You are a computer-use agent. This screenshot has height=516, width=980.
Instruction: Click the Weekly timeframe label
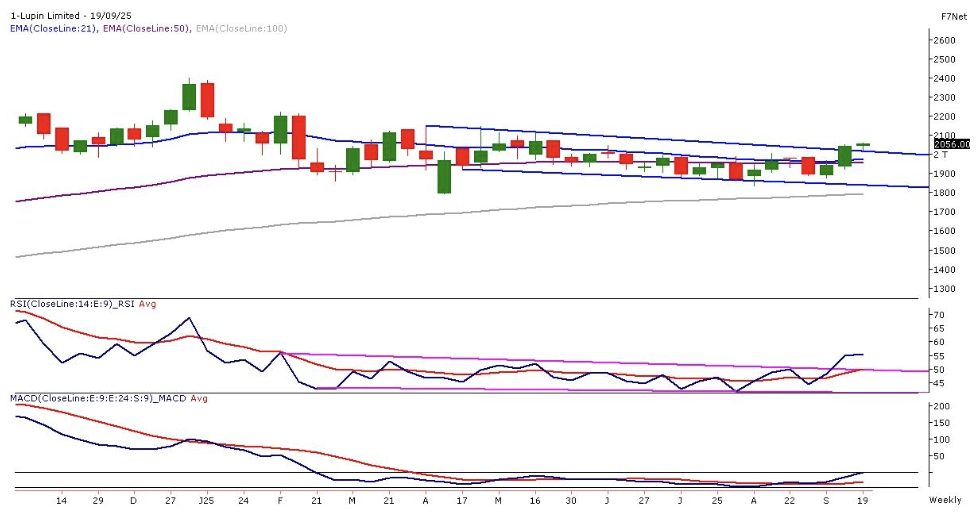coord(945,500)
